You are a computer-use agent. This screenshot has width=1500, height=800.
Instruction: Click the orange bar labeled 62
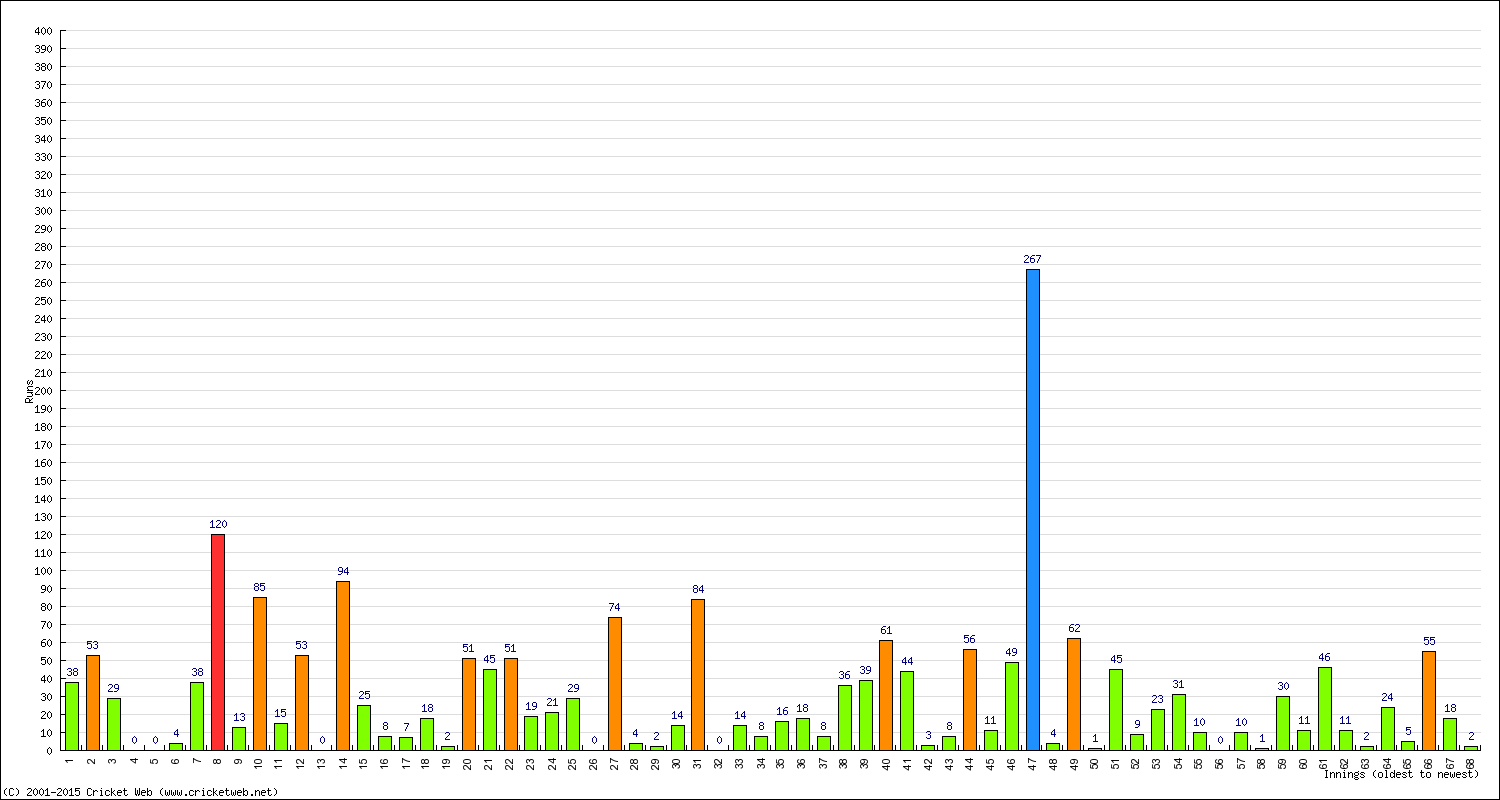pos(1074,694)
